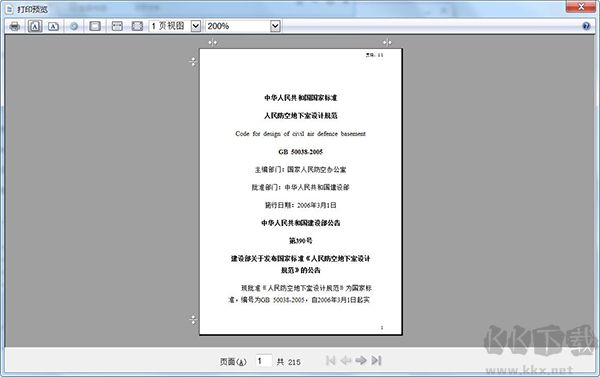Close the print preview window
Image resolution: width=600 pixels, height=377 pixels.
click(x=581, y=7)
